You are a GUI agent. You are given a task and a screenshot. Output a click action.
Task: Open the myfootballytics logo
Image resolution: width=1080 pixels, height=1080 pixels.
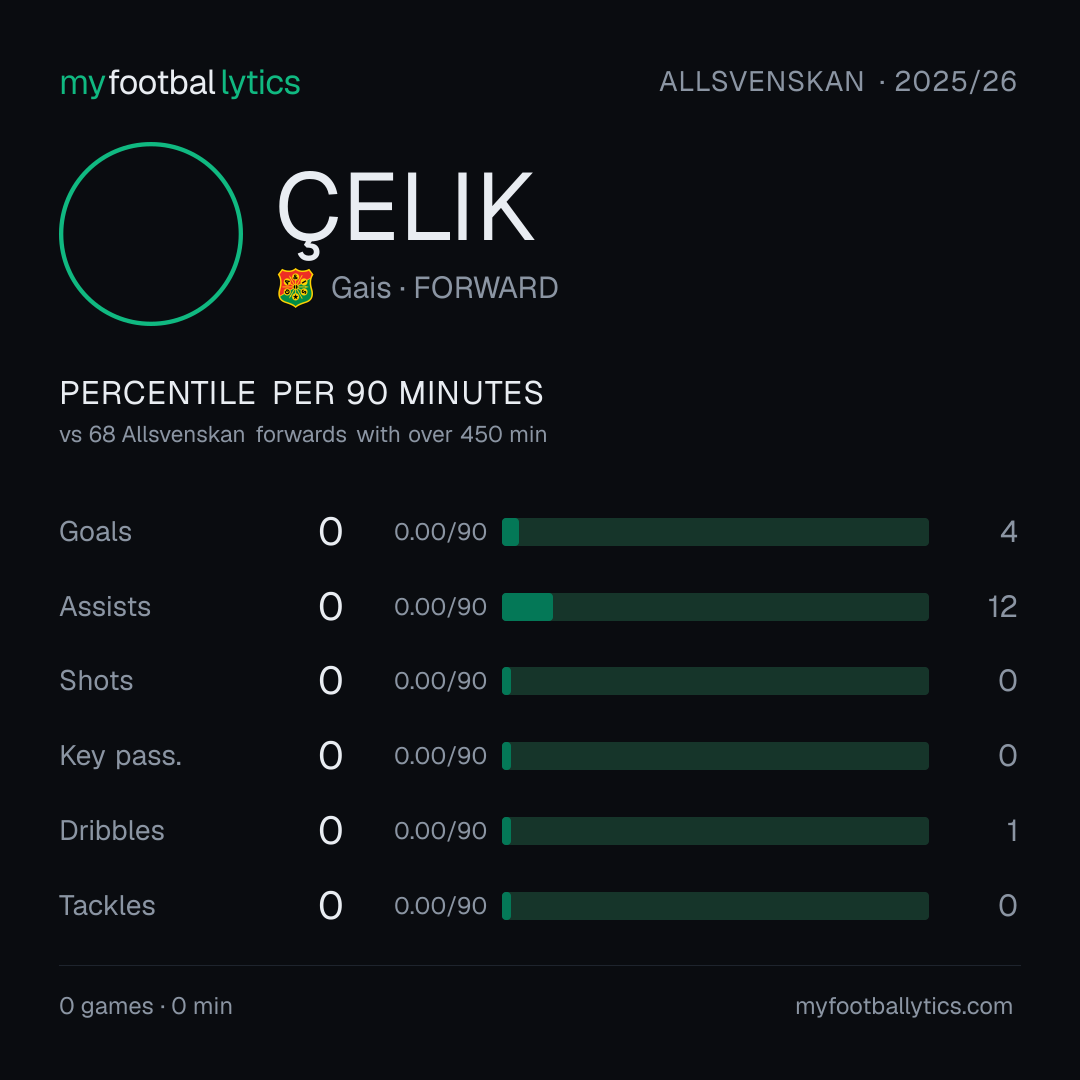click(180, 83)
